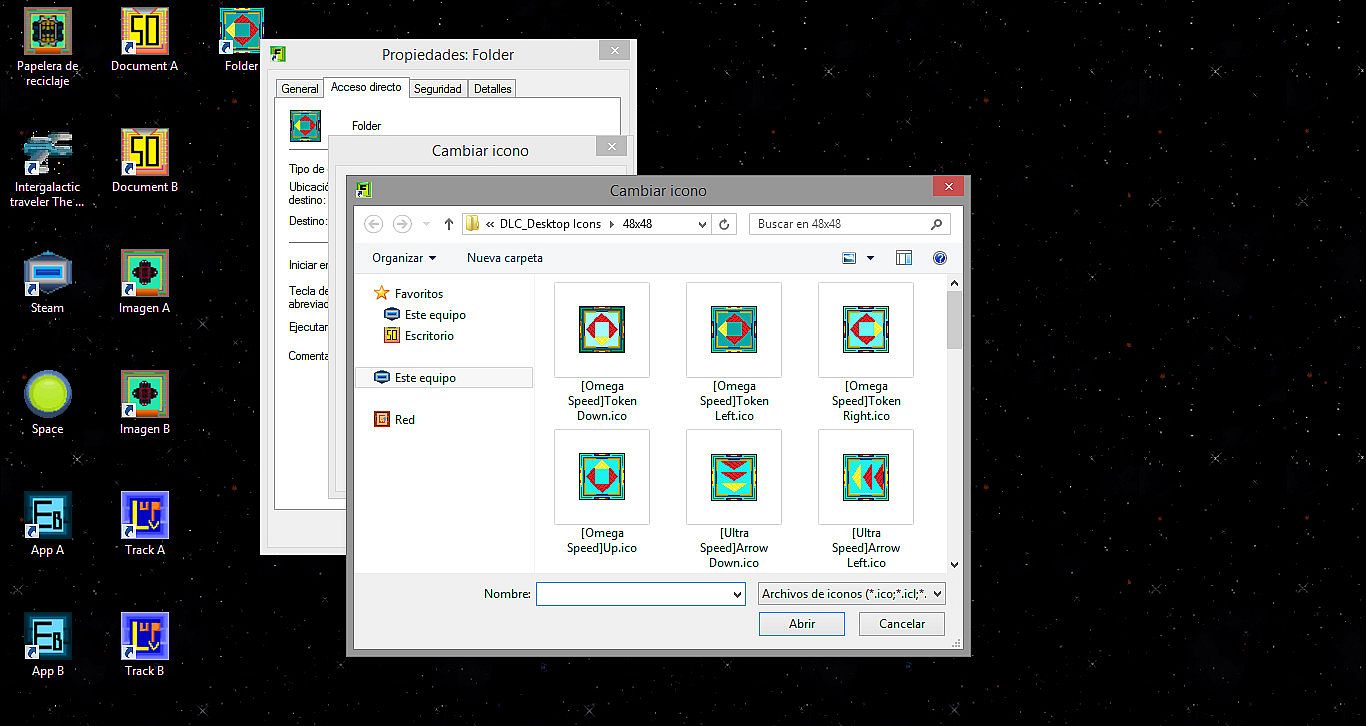Select Escritorio in the Favoritos tree
Viewport: 1366px width, 726px height.
tap(429, 336)
